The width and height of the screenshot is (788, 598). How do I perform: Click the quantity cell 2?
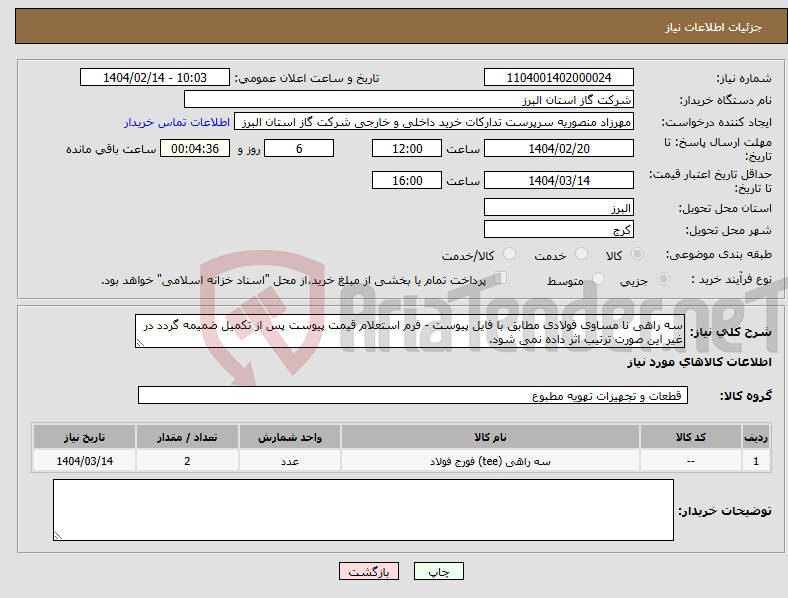click(x=187, y=461)
